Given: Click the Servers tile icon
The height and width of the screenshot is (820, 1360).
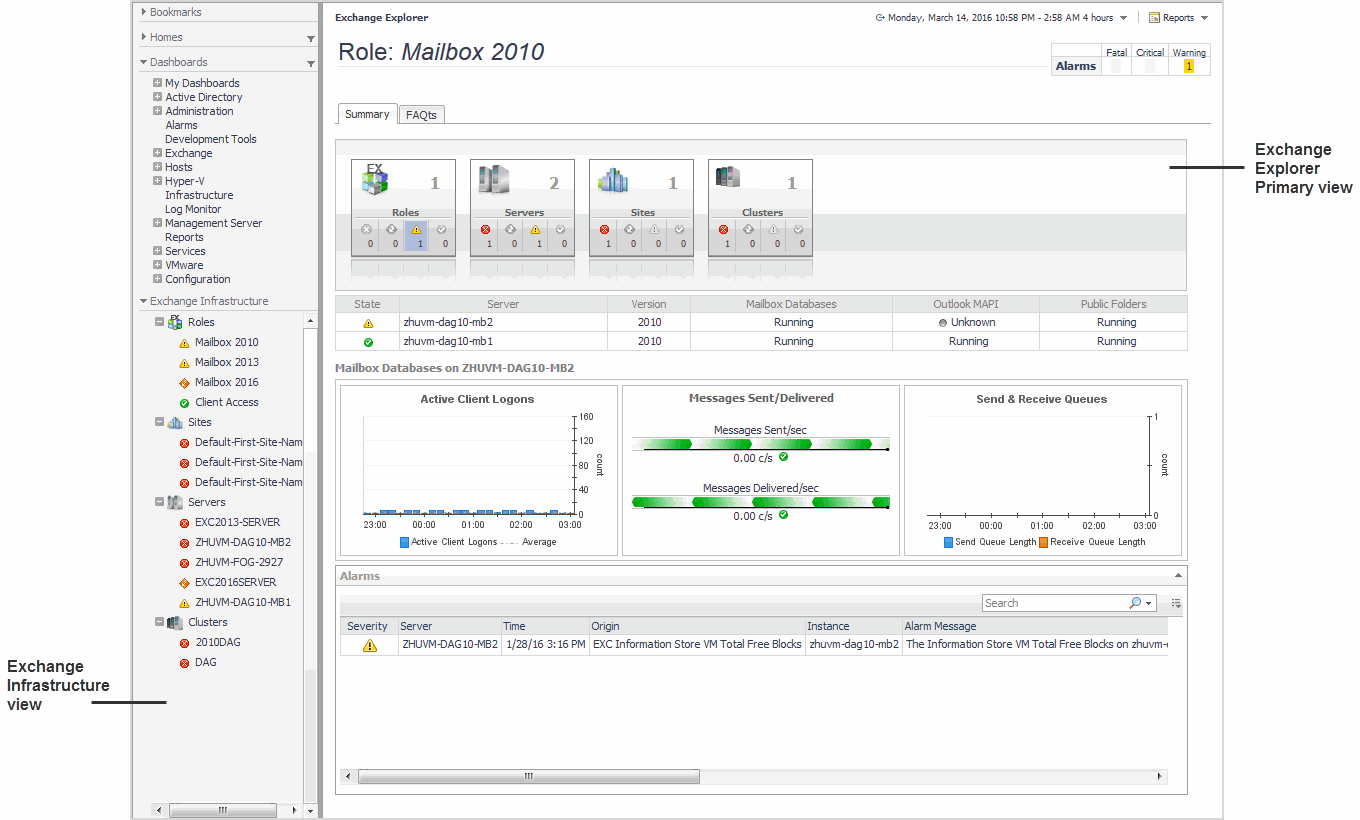Looking at the screenshot, I should pos(494,180).
